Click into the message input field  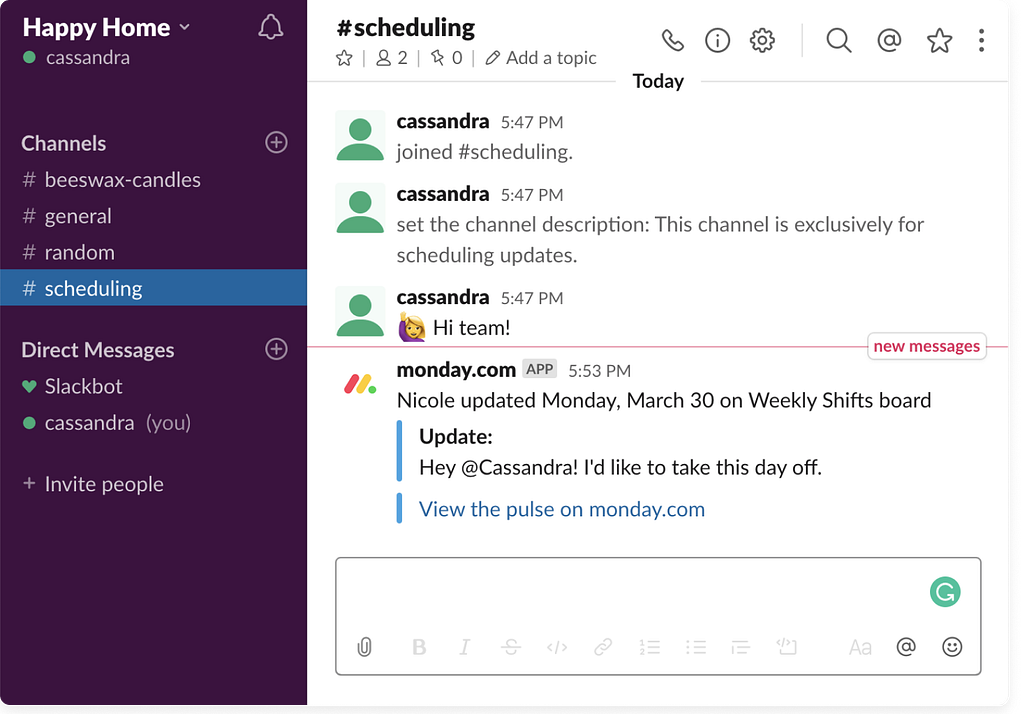pos(630,595)
